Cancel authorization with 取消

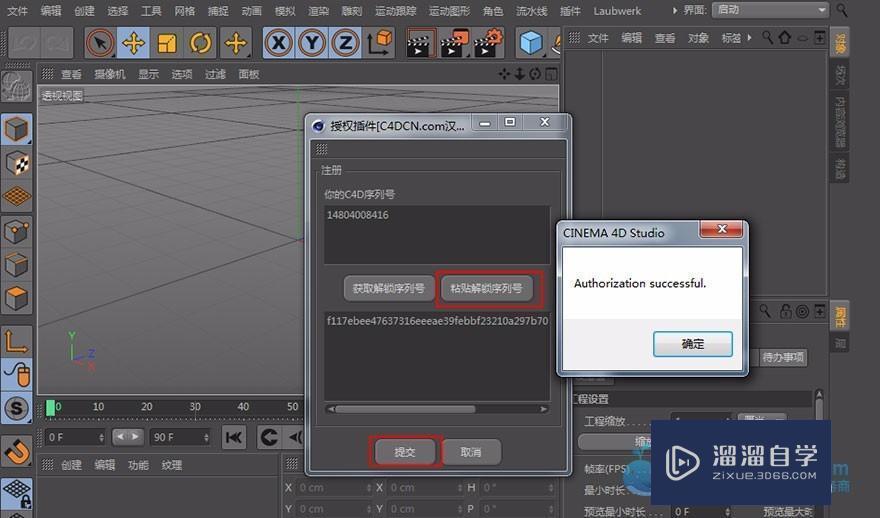[470, 452]
